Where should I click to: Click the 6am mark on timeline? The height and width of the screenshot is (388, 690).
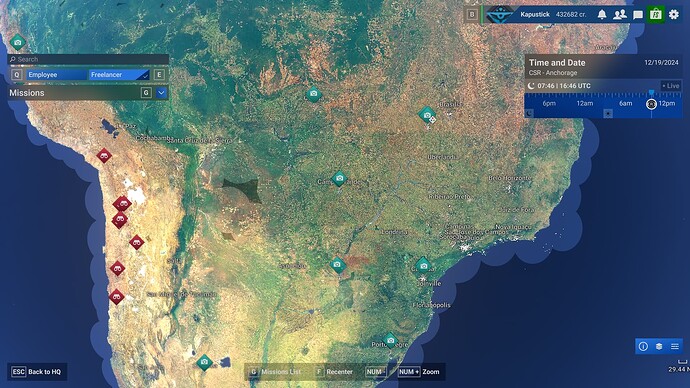[625, 103]
